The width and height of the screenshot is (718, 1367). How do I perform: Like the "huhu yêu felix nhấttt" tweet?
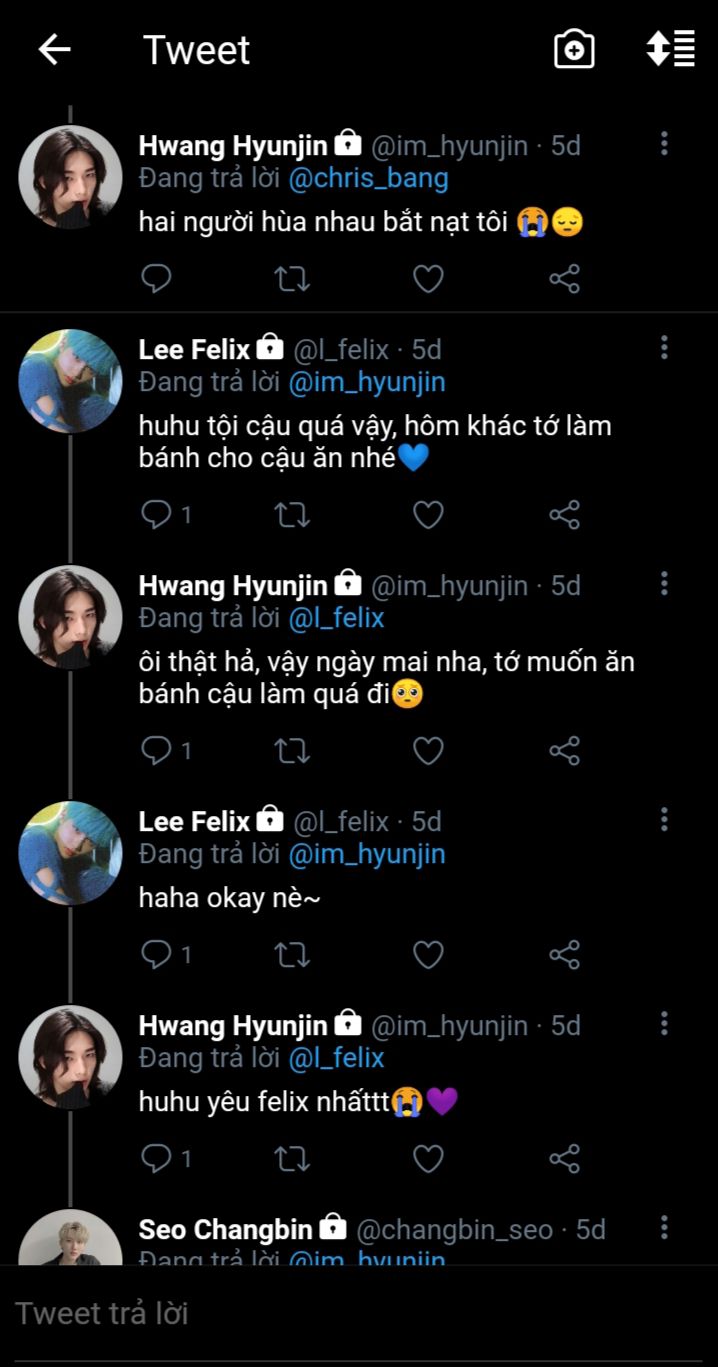tap(428, 1159)
